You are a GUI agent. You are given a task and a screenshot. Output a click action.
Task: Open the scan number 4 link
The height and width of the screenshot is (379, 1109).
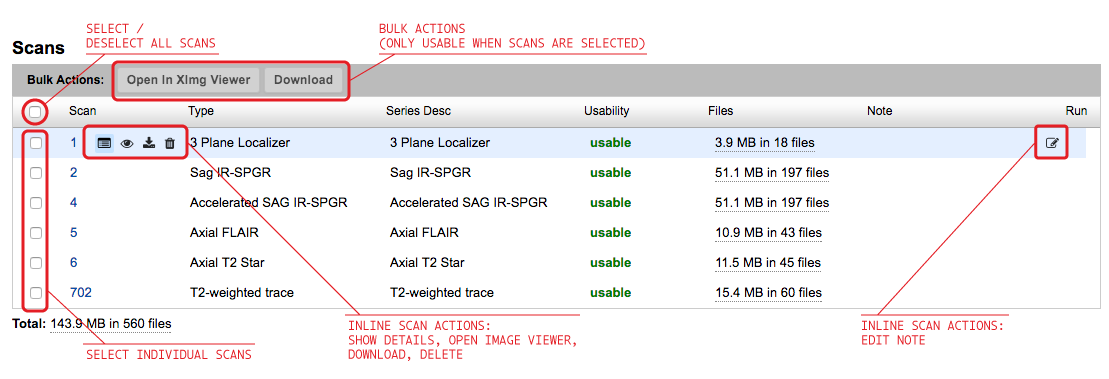pyautogui.click(x=74, y=203)
